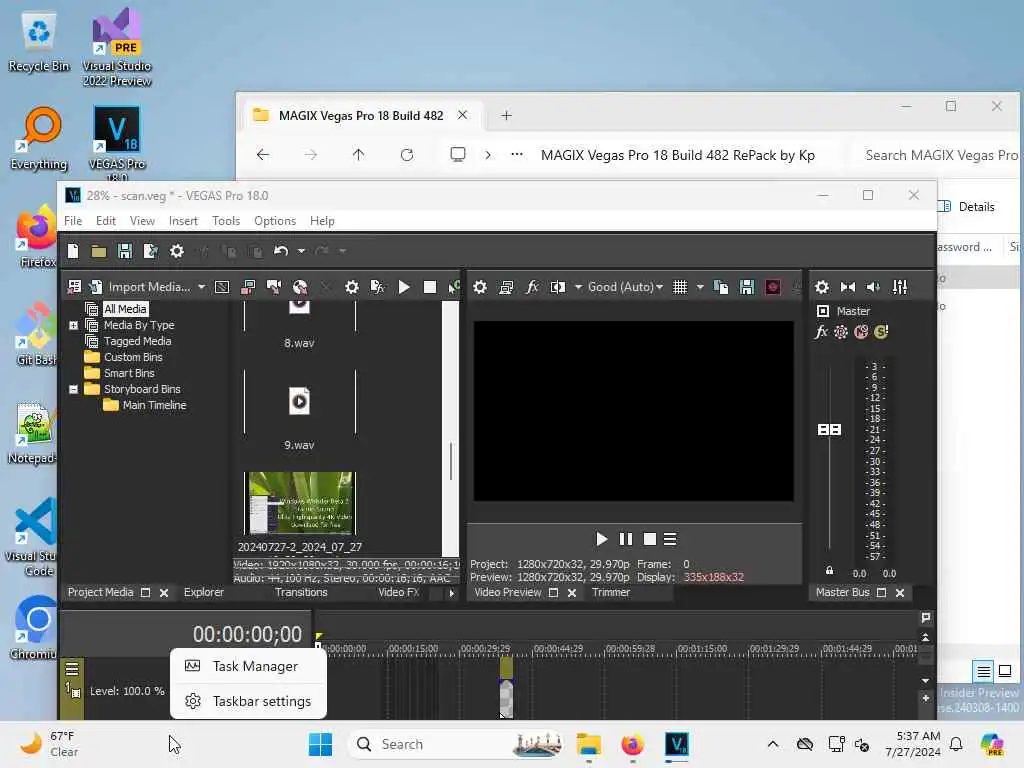Click Remove Unused Media icon in Project Media
The image size is (1024, 768).
pyautogui.click(x=74, y=287)
